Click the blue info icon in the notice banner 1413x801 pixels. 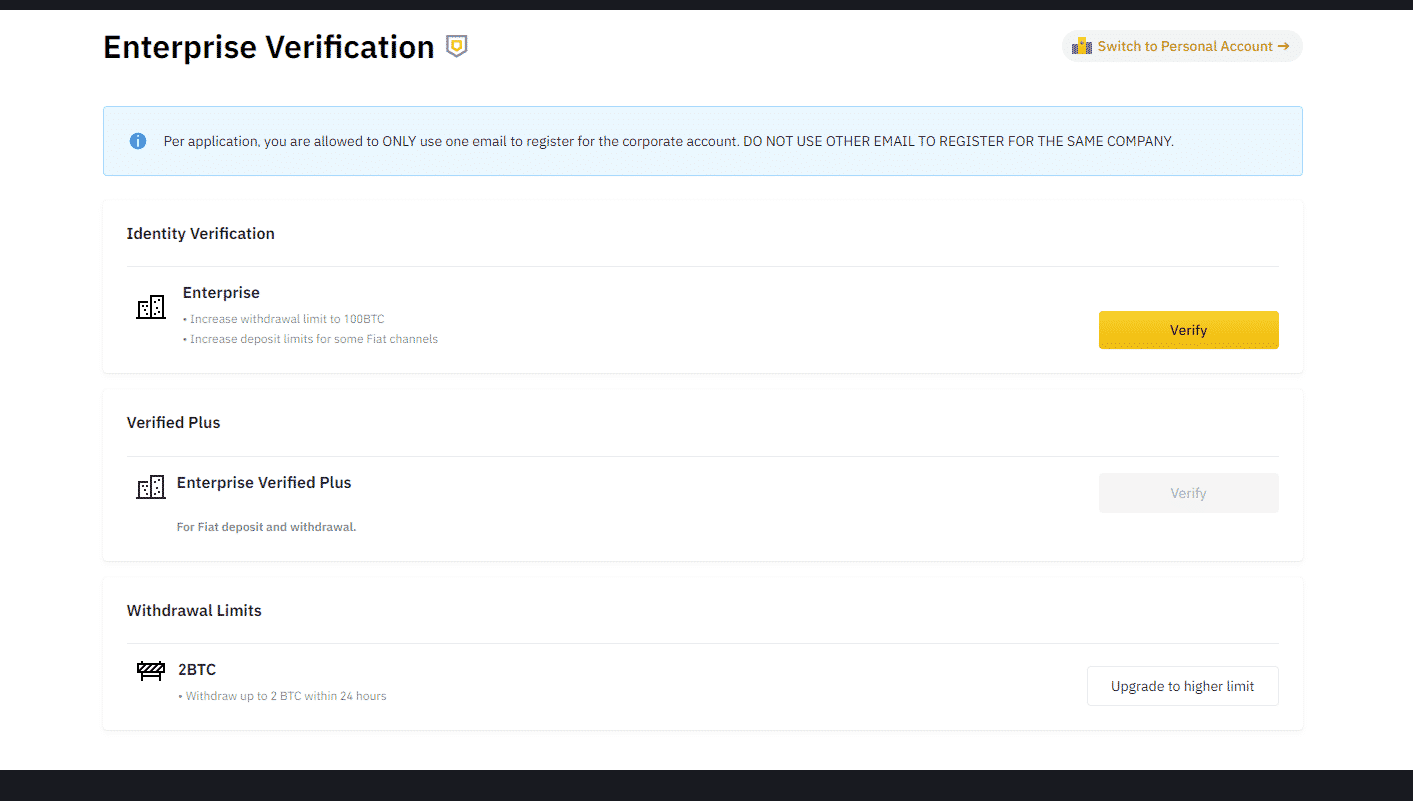point(138,141)
